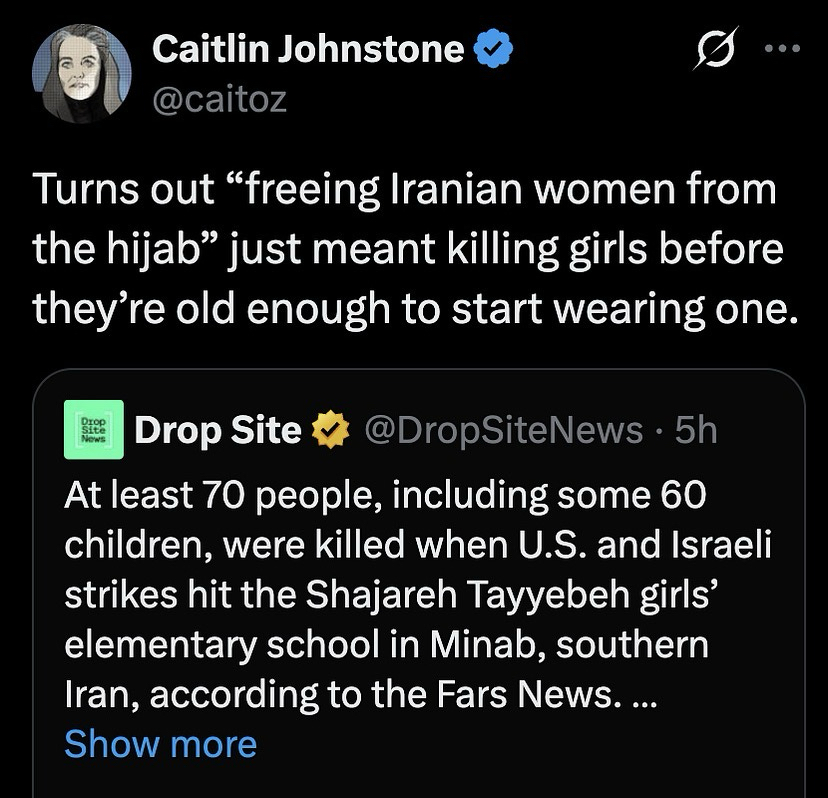This screenshot has width=828, height=798.
Task: Click the "they're old enough" tweet line
Action: pyautogui.click(x=415, y=307)
